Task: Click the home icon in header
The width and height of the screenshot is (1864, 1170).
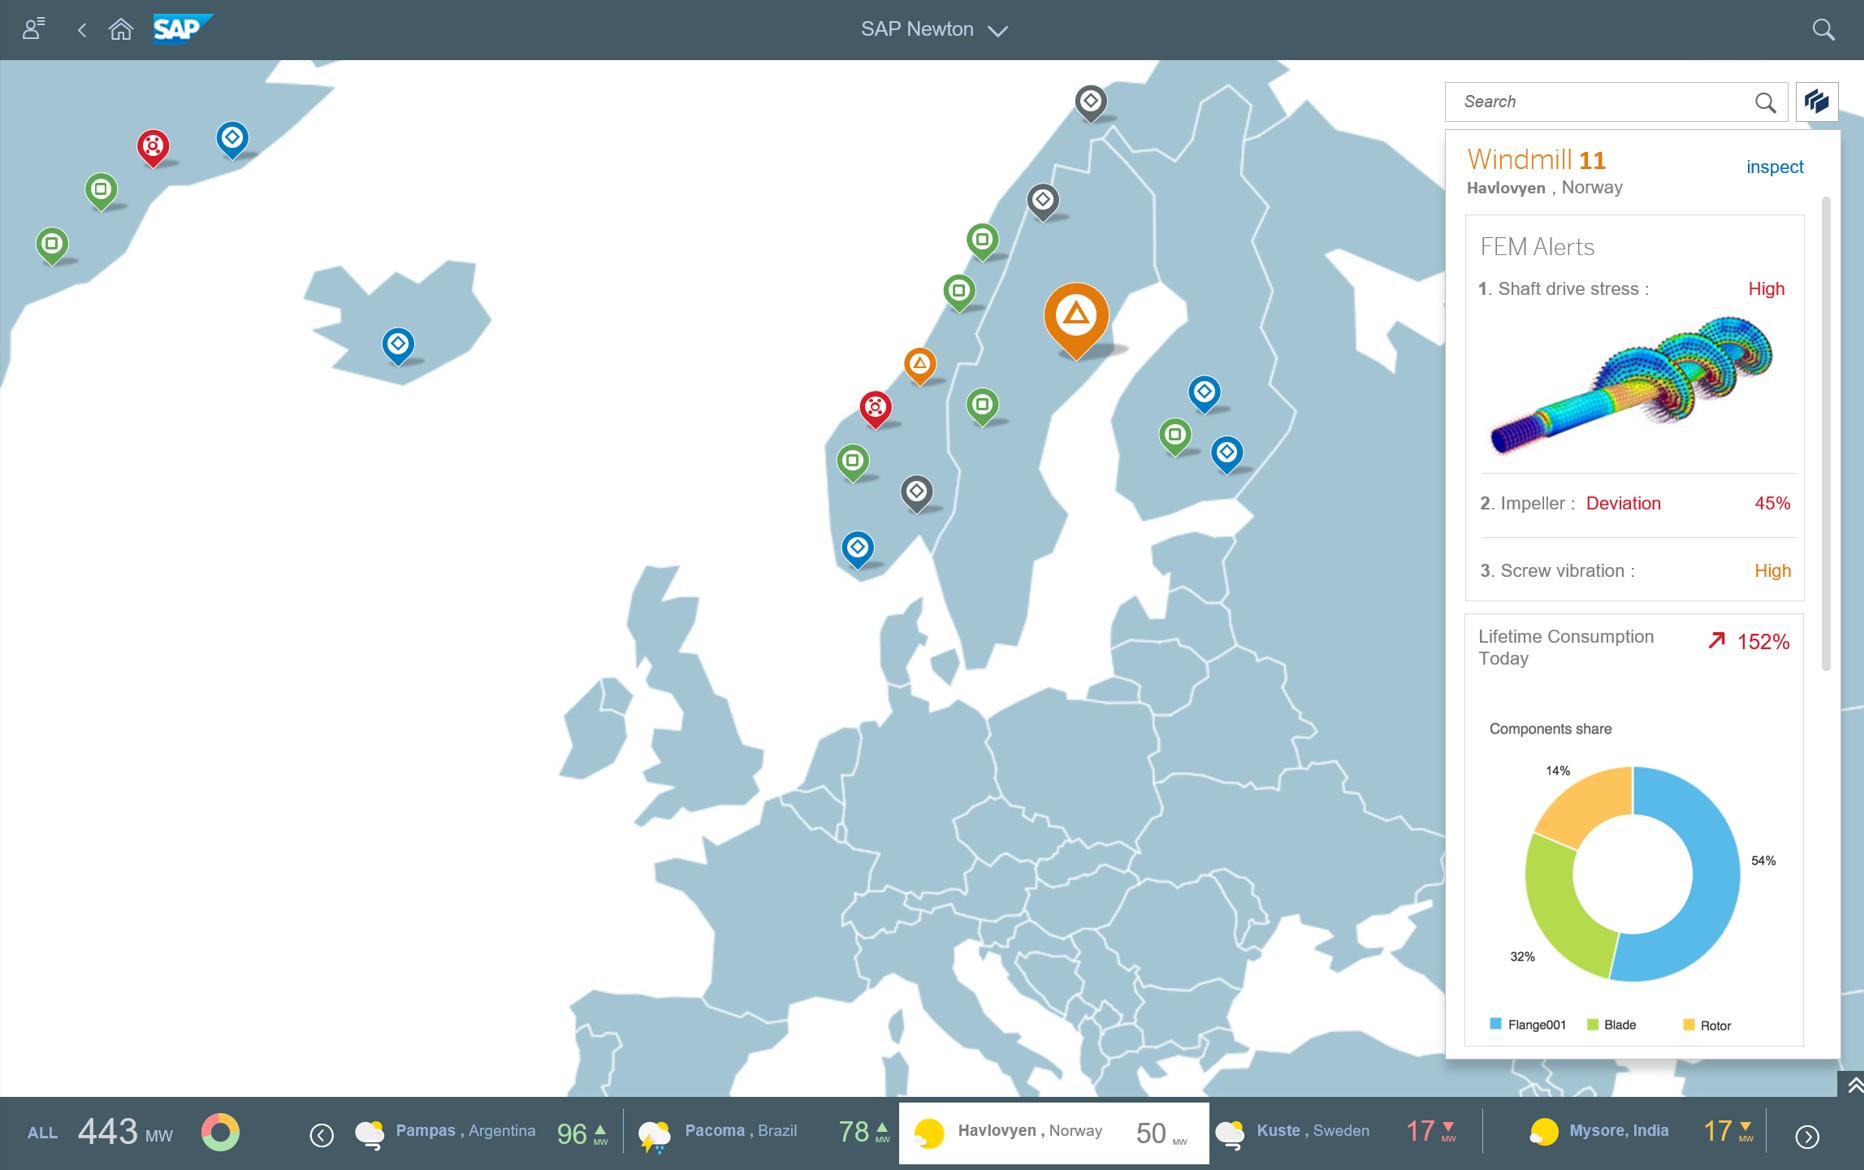Action: point(121,30)
